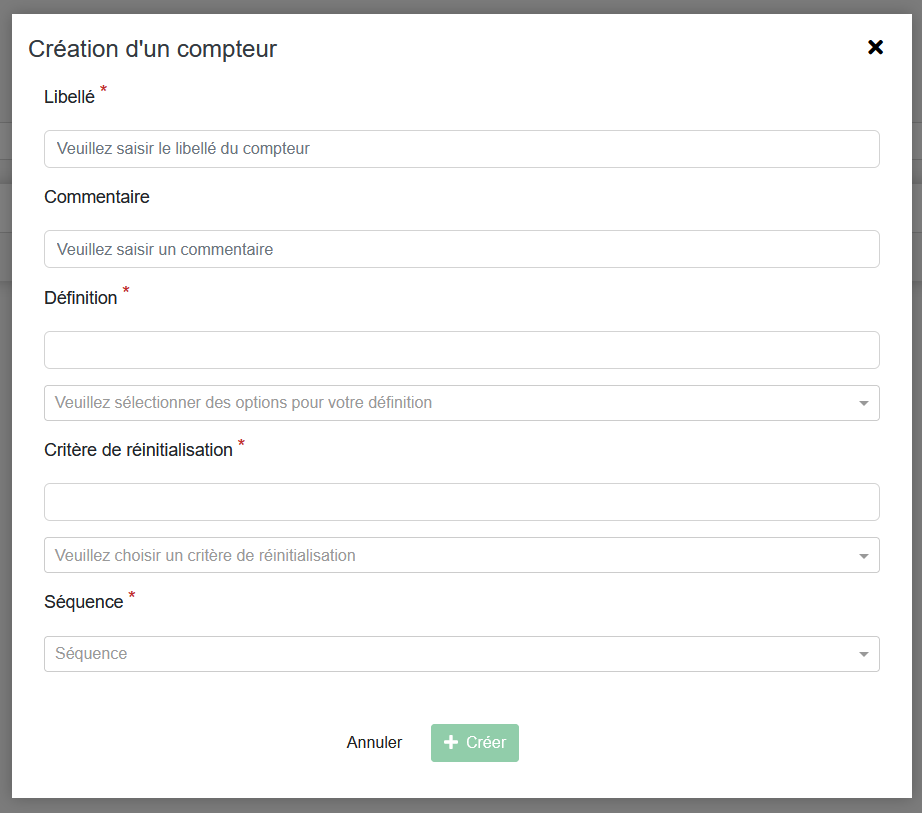Viewport: 922px width, 813px height.
Task: Click the Définition field label
Action: [x=81, y=298]
